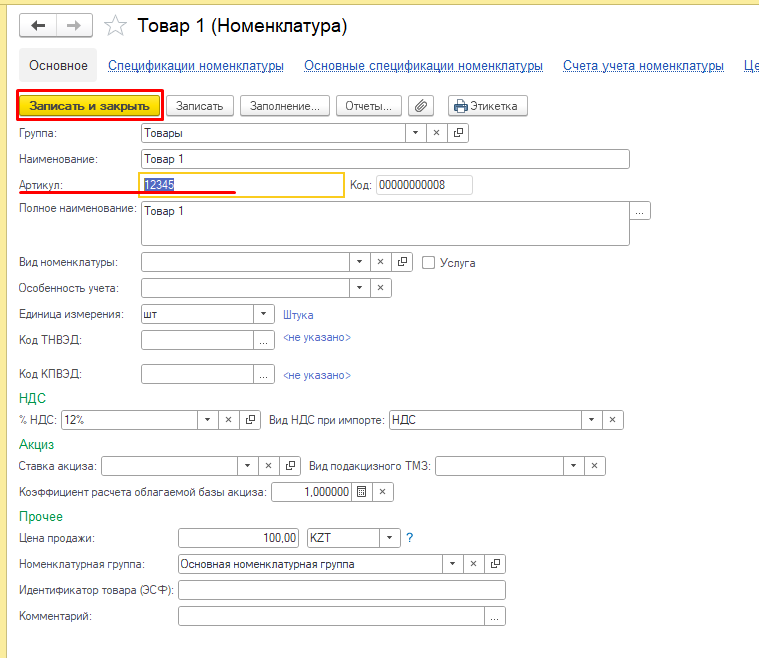Image resolution: width=759 pixels, height=658 pixels.
Task: Open the % НДС dropdown list
Action: tap(207, 420)
